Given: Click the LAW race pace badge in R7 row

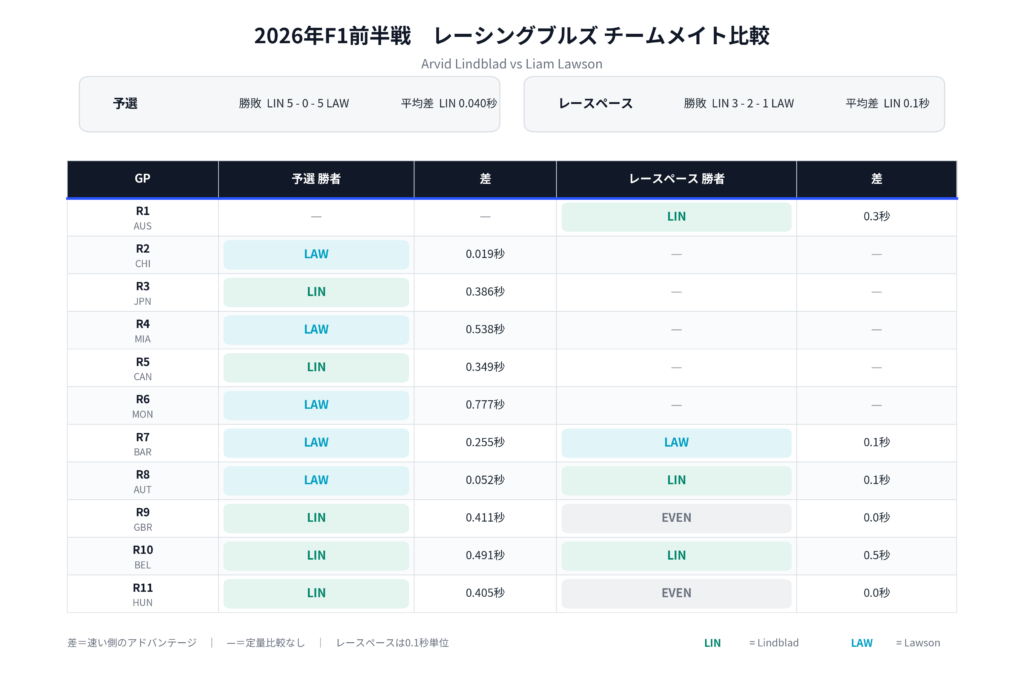Looking at the screenshot, I should point(677,443).
